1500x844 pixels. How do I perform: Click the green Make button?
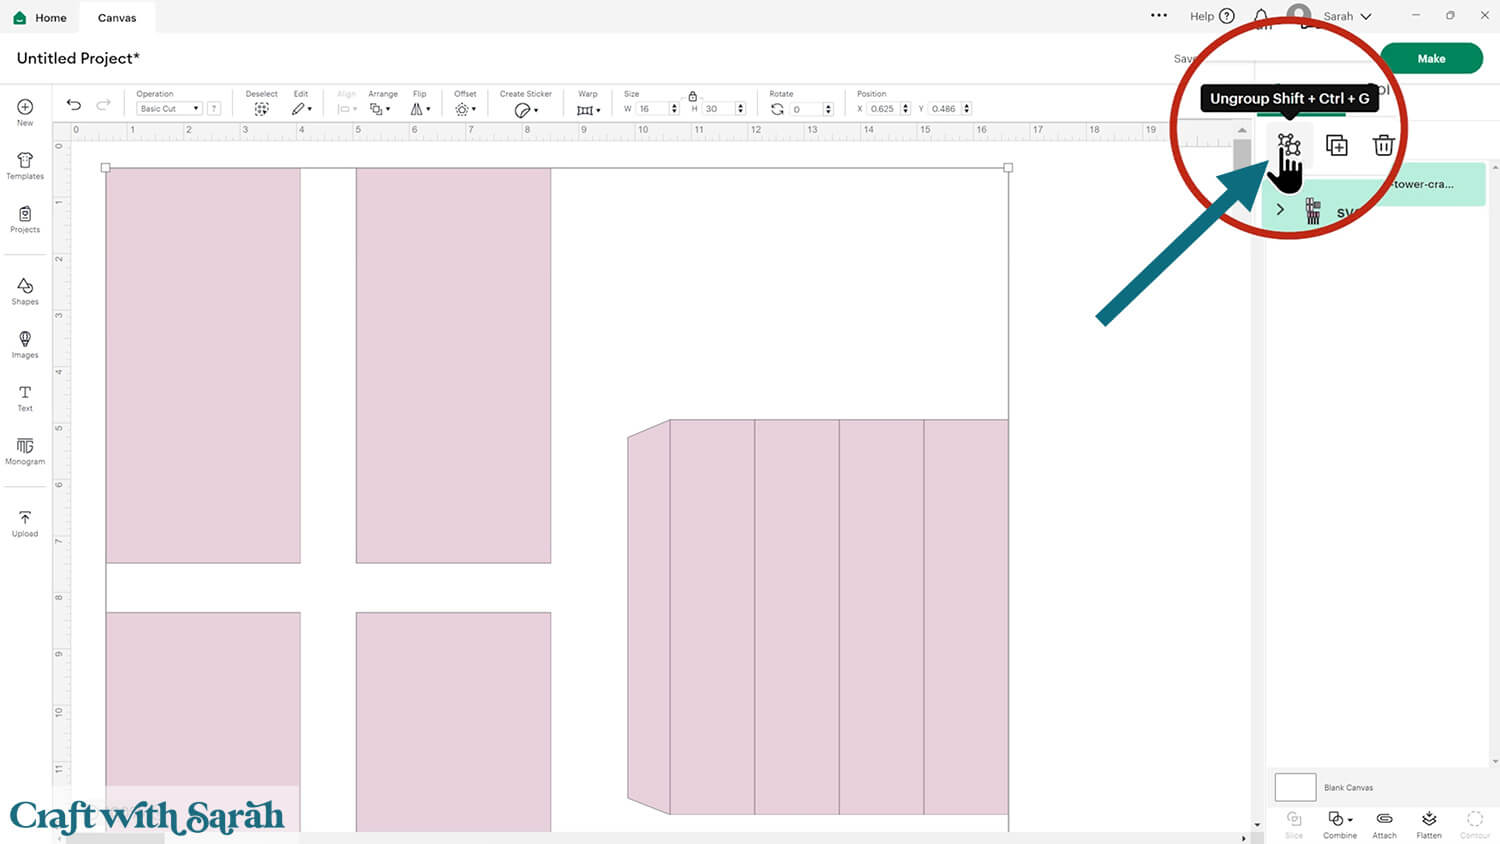click(x=1430, y=58)
